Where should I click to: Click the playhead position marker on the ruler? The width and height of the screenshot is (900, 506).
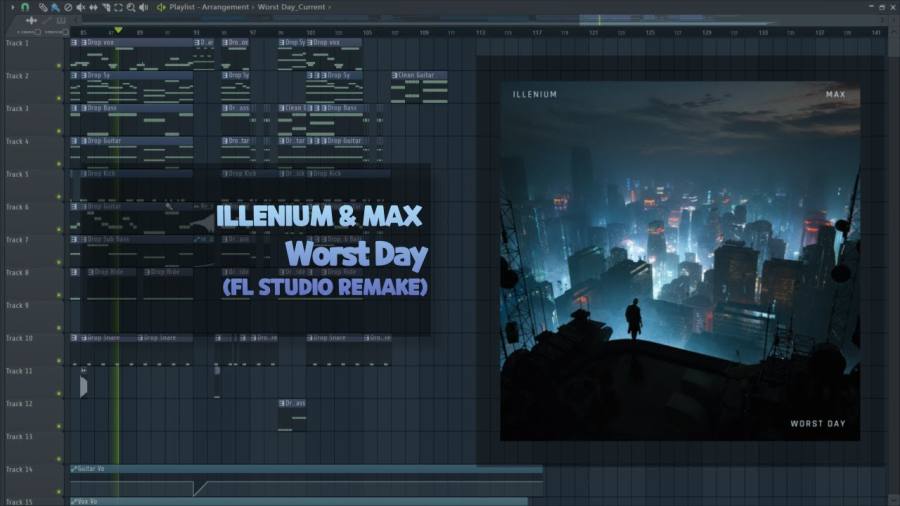point(118,30)
